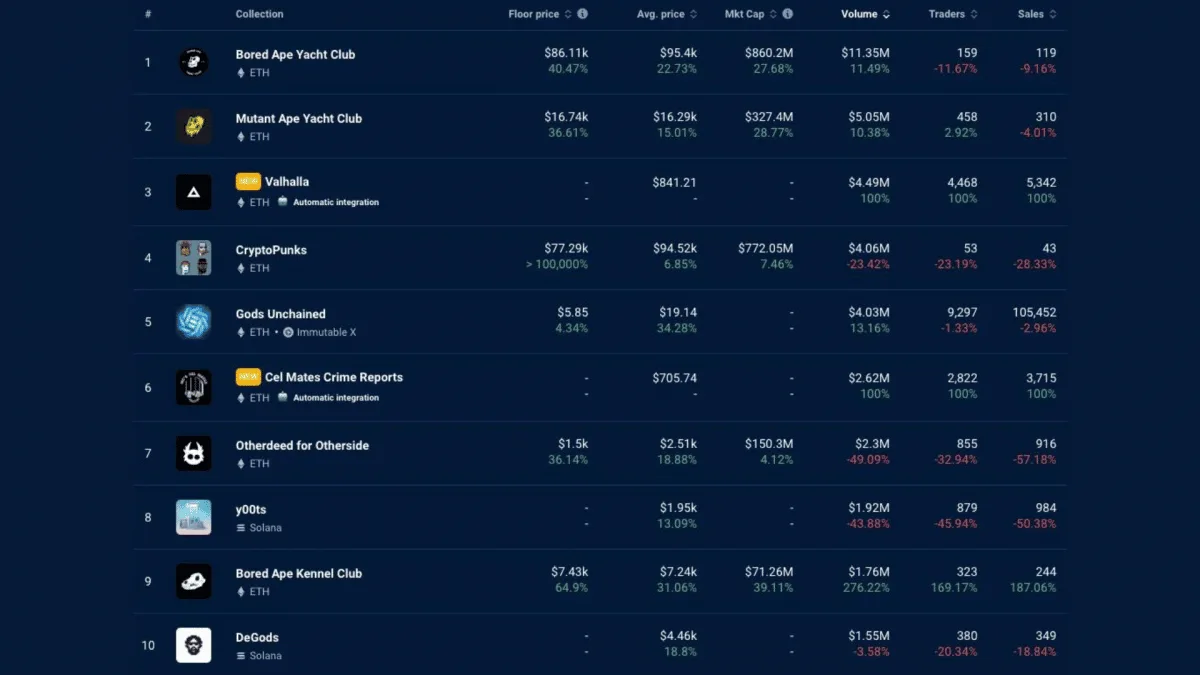The image size is (1200, 675).
Task: Open the Otherdeed for Otherside link
Action: (302, 445)
